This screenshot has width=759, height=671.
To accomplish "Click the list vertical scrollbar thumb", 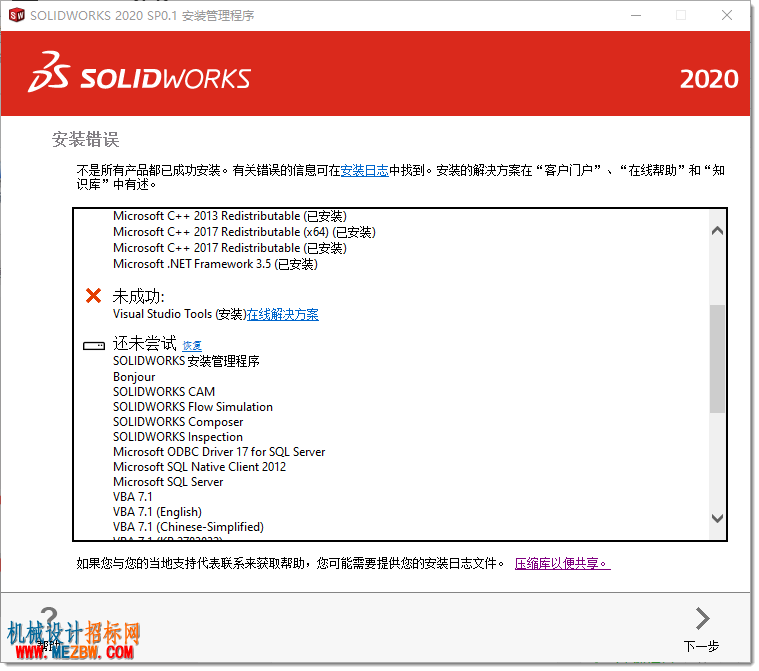I will point(717,359).
